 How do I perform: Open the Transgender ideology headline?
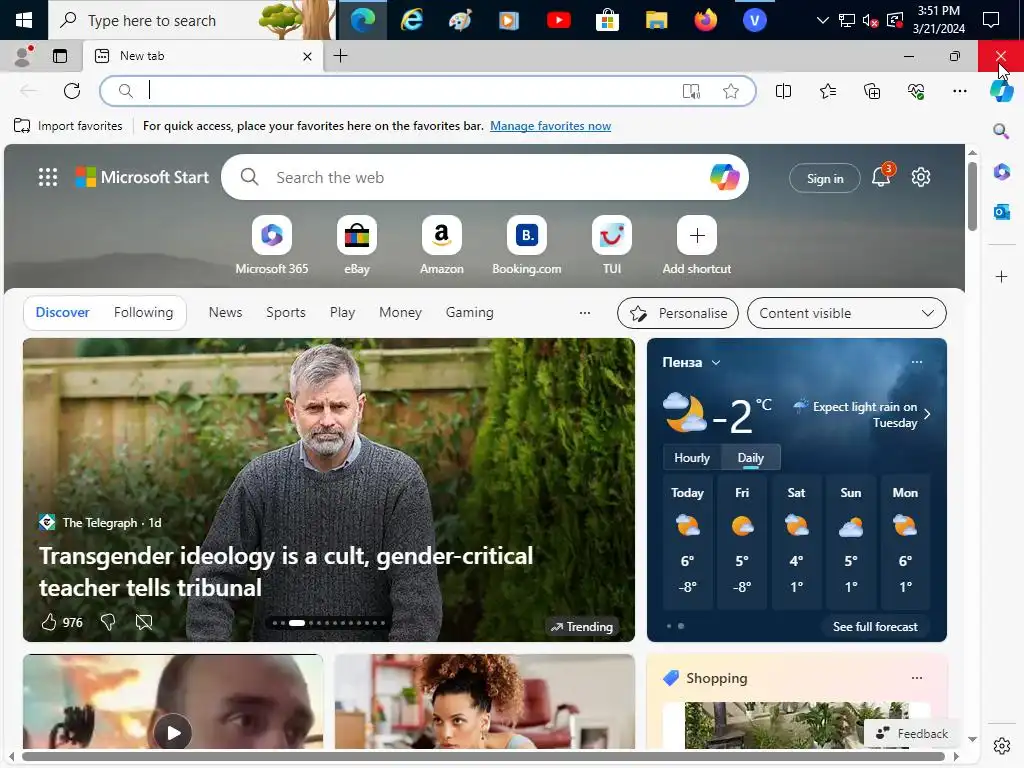point(286,571)
